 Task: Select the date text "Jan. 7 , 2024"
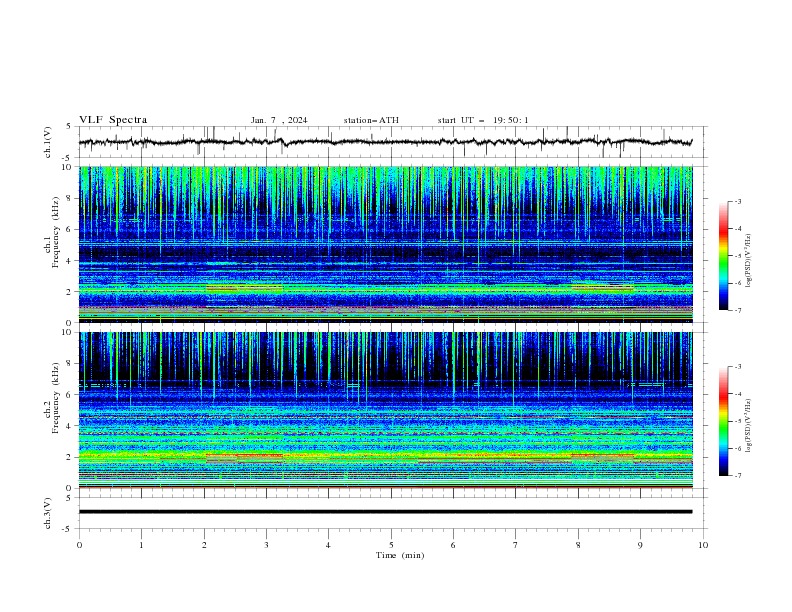pos(279,120)
